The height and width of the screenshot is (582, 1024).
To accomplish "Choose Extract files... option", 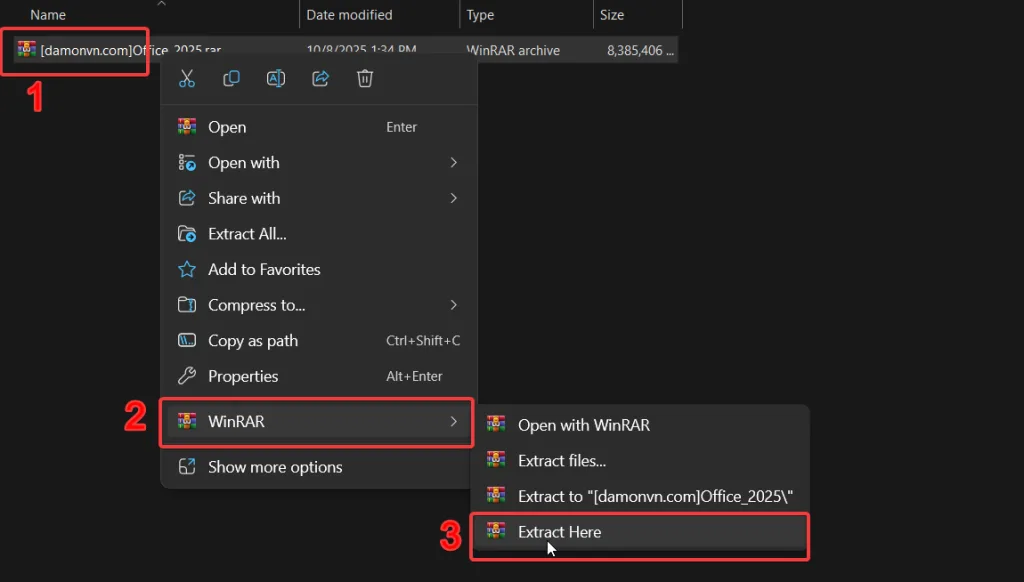I will [x=562, y=460].
